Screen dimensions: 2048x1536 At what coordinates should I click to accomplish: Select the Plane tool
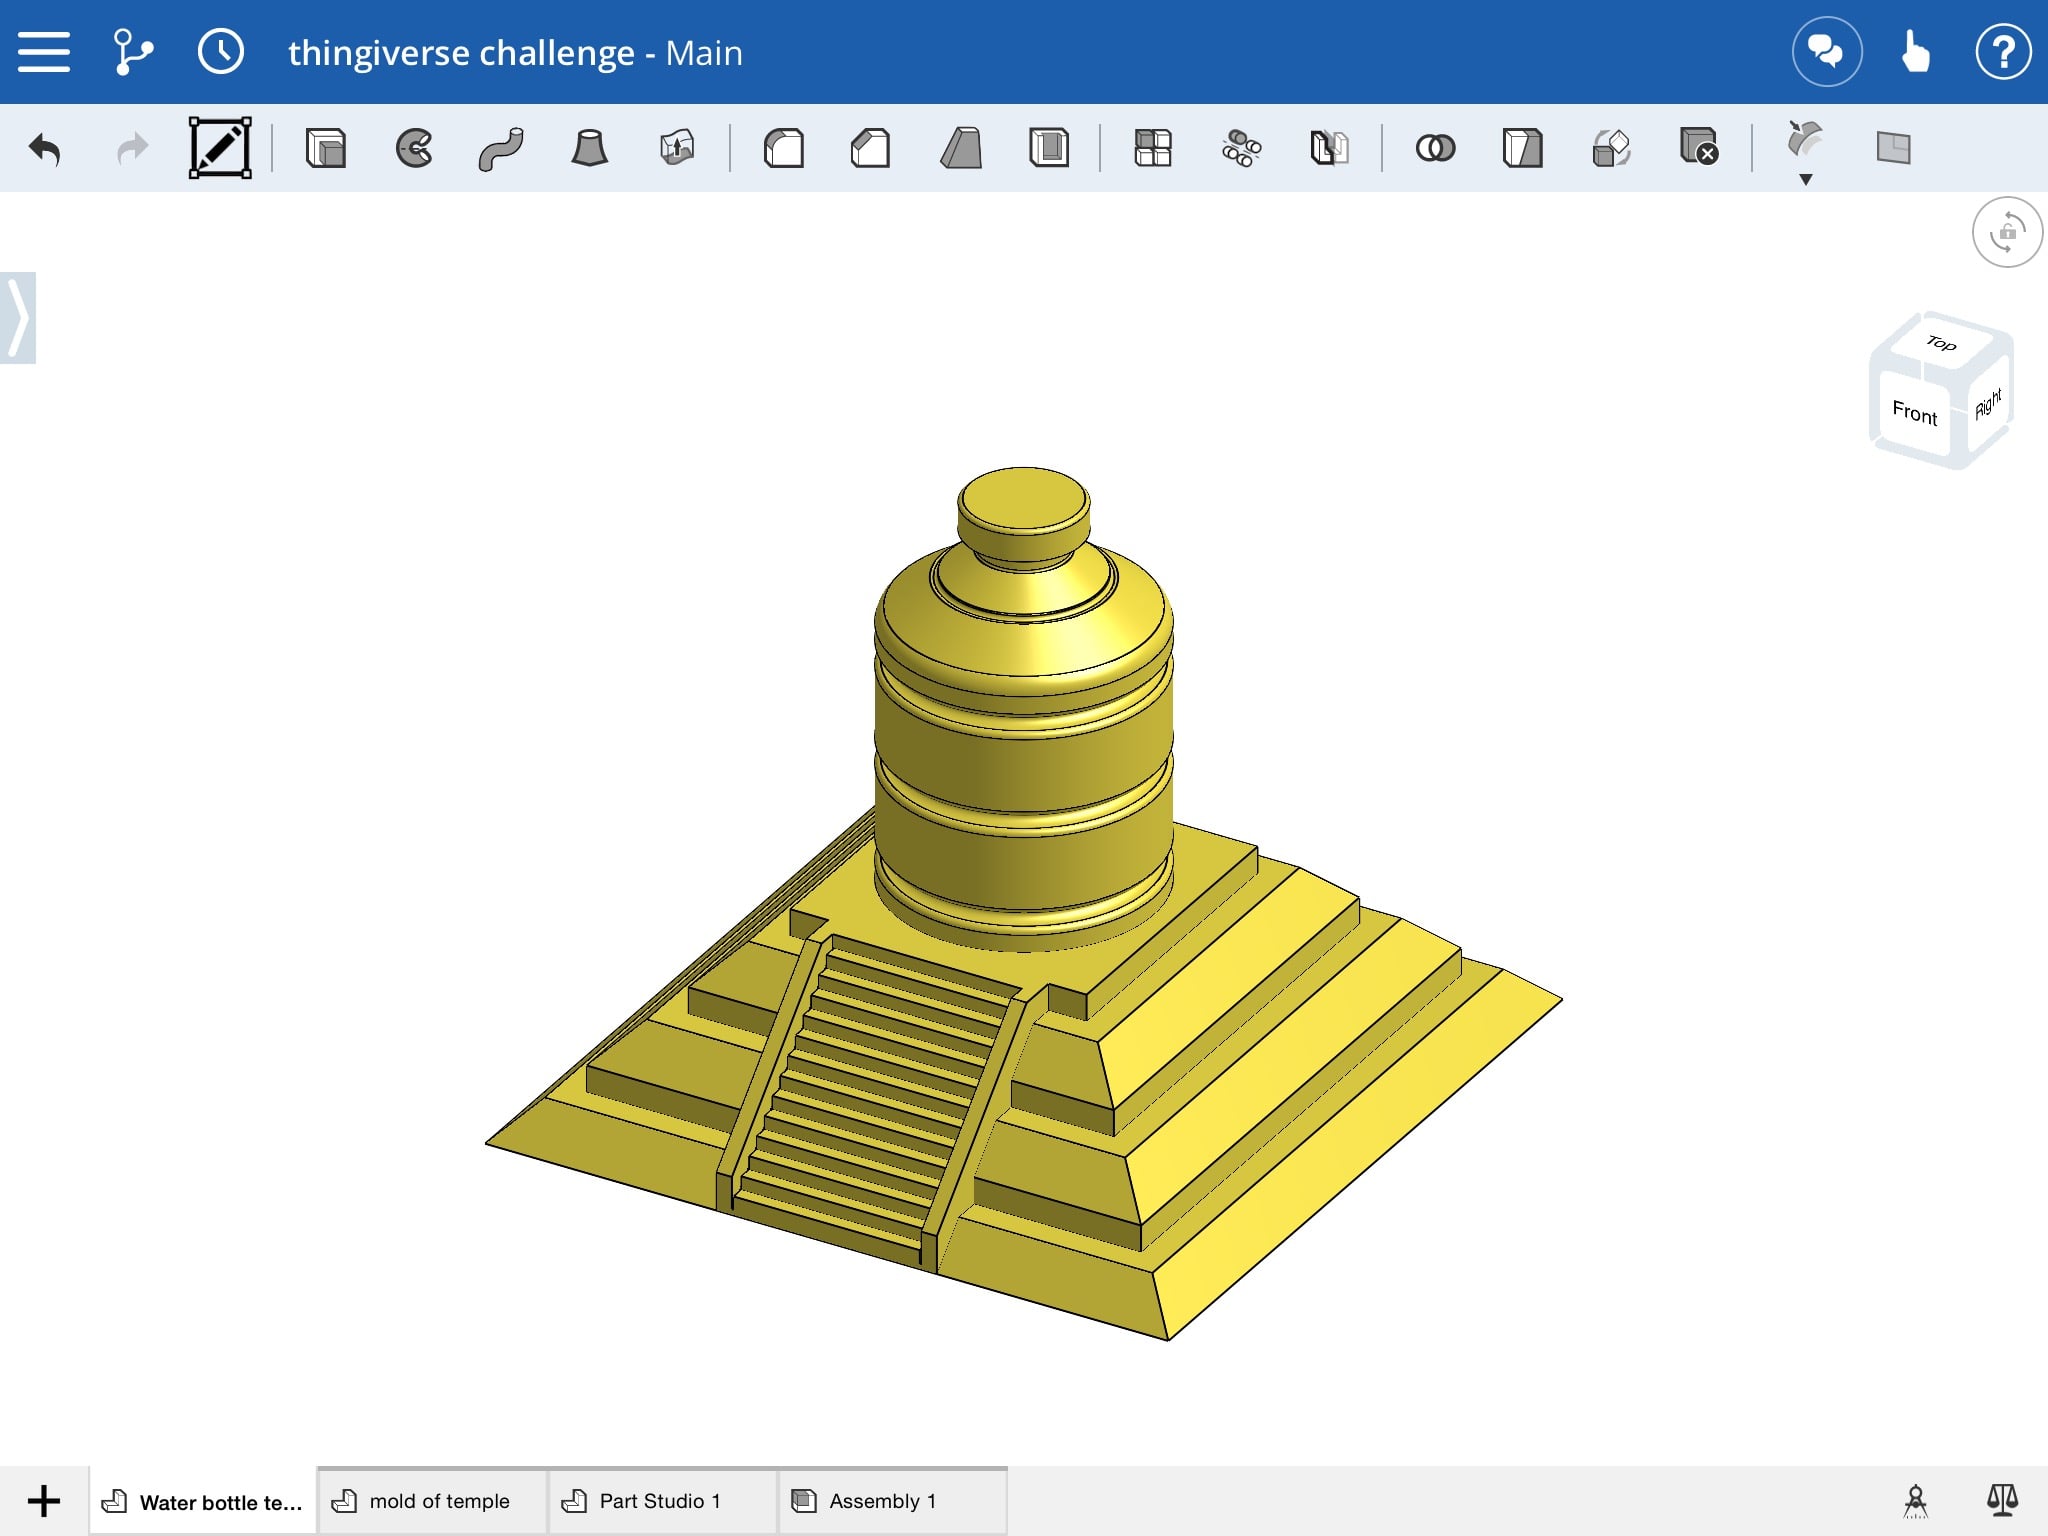pyautogui.click(x=1893, y=148)
